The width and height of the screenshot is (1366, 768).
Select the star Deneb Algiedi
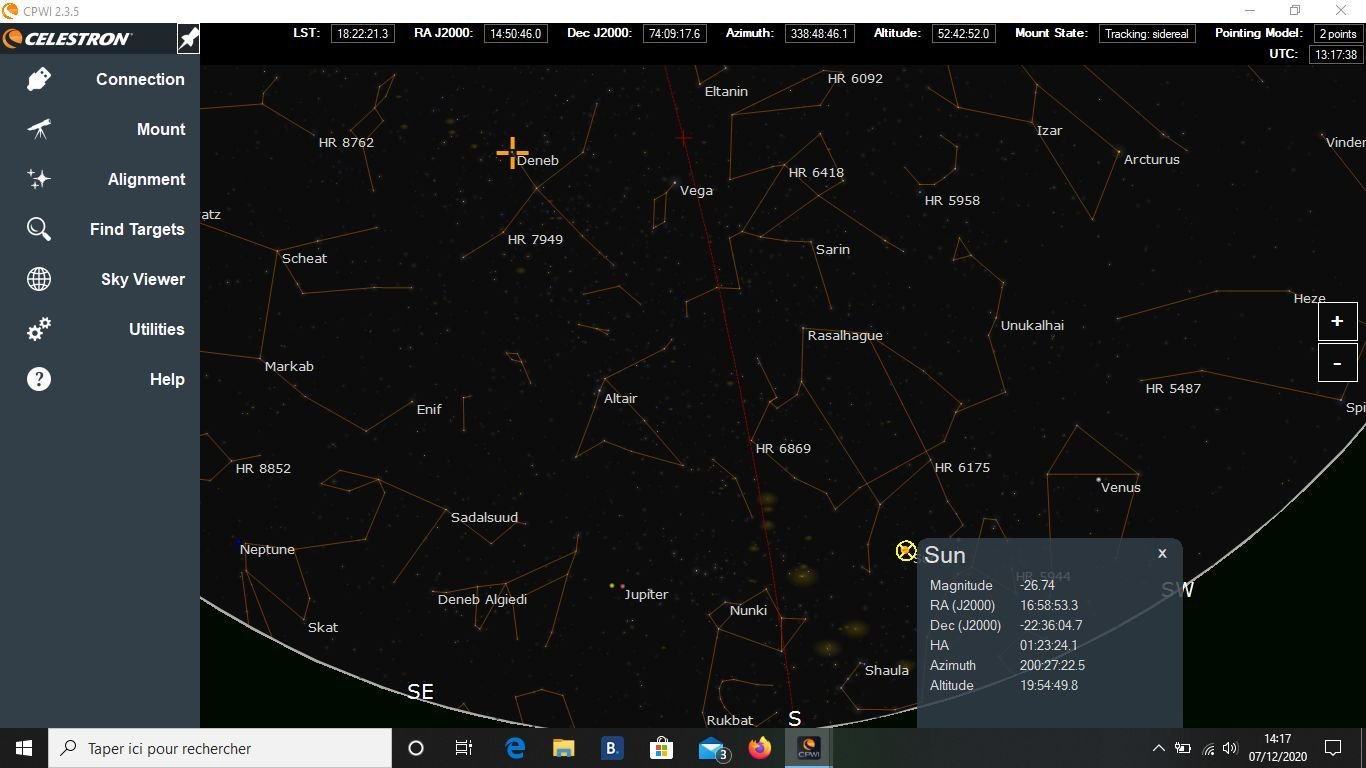(x=482, y=599)
